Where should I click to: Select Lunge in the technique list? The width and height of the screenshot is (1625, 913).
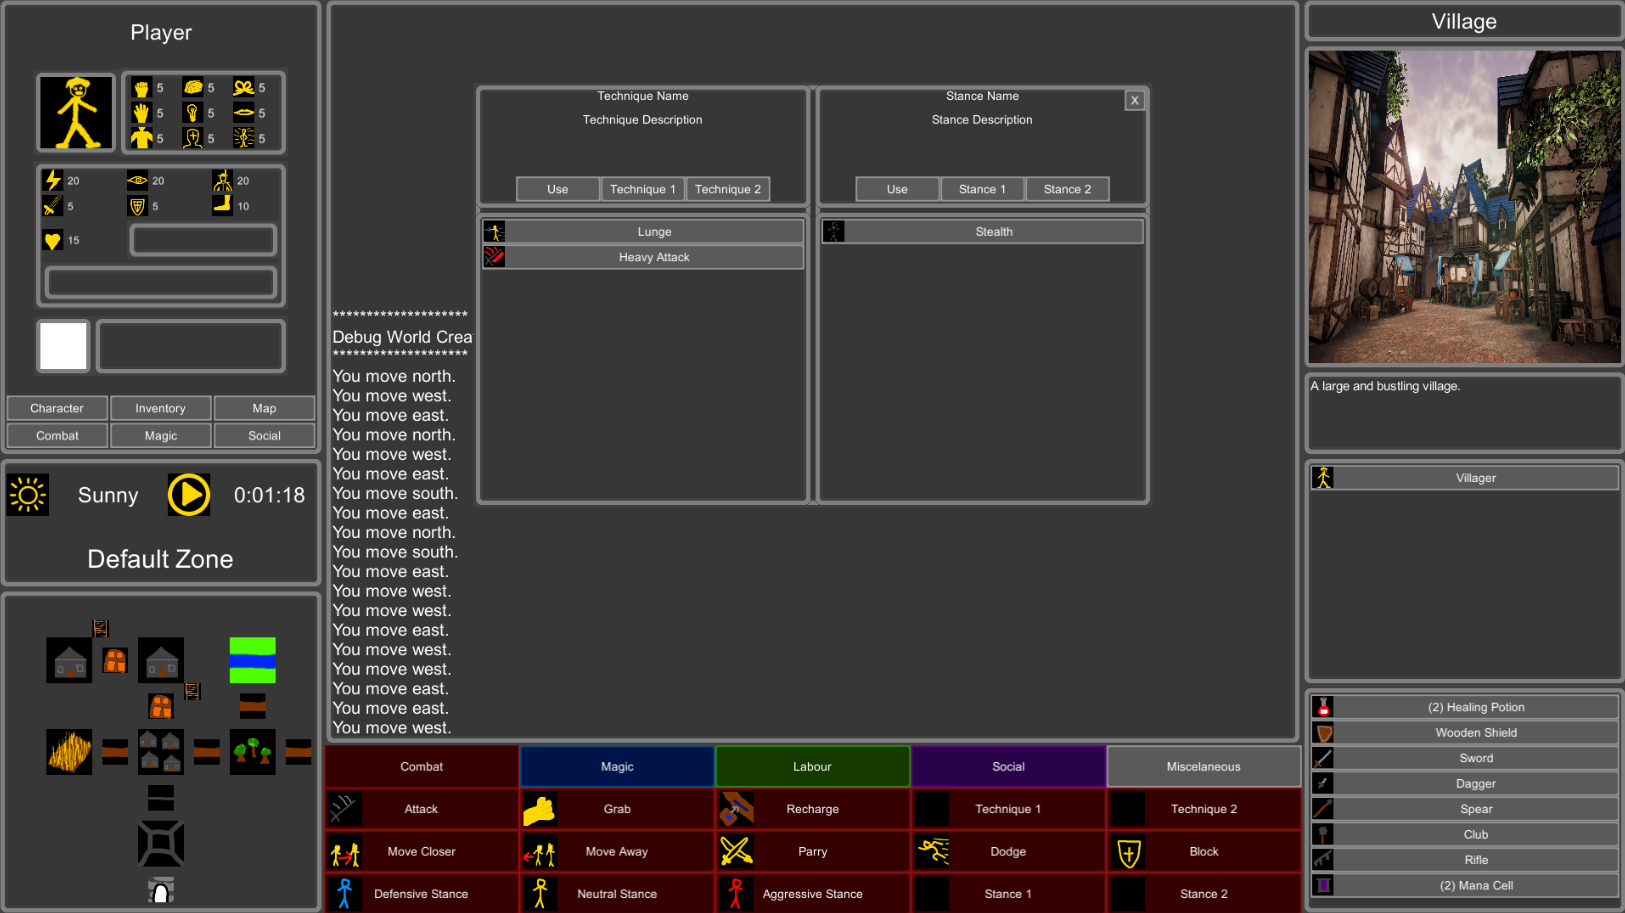(654, 232)
